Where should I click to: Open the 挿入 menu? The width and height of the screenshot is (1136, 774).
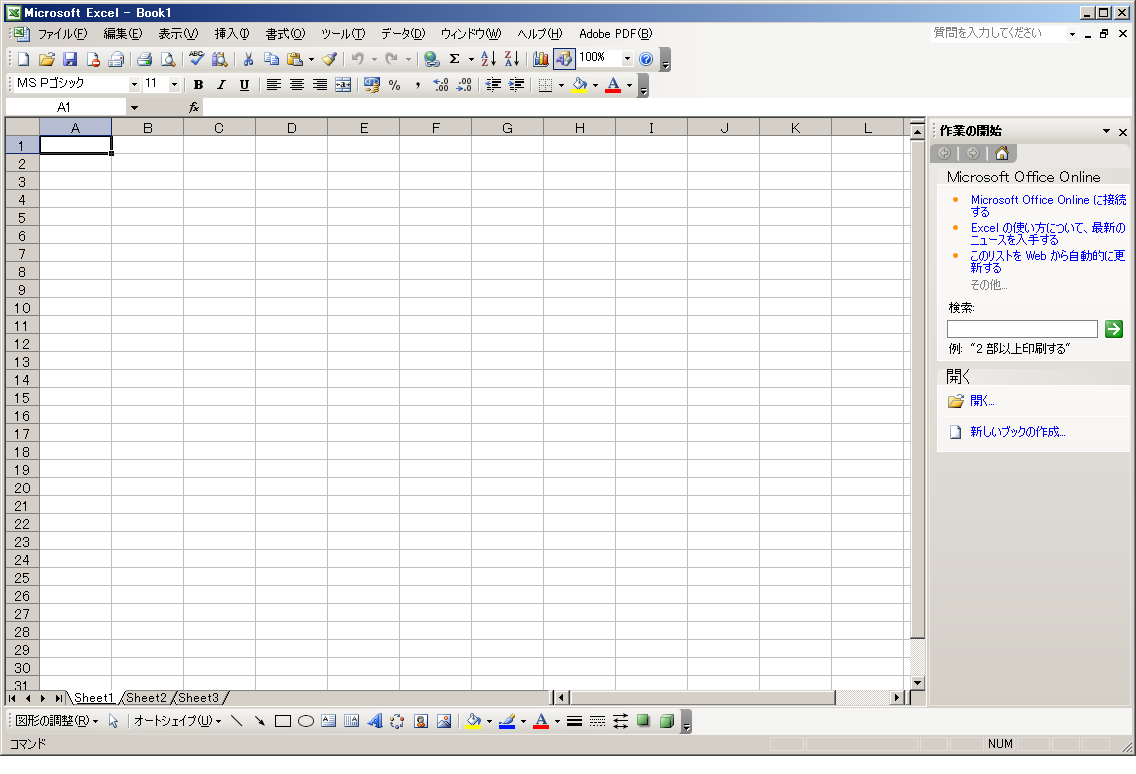click(232, 34)
